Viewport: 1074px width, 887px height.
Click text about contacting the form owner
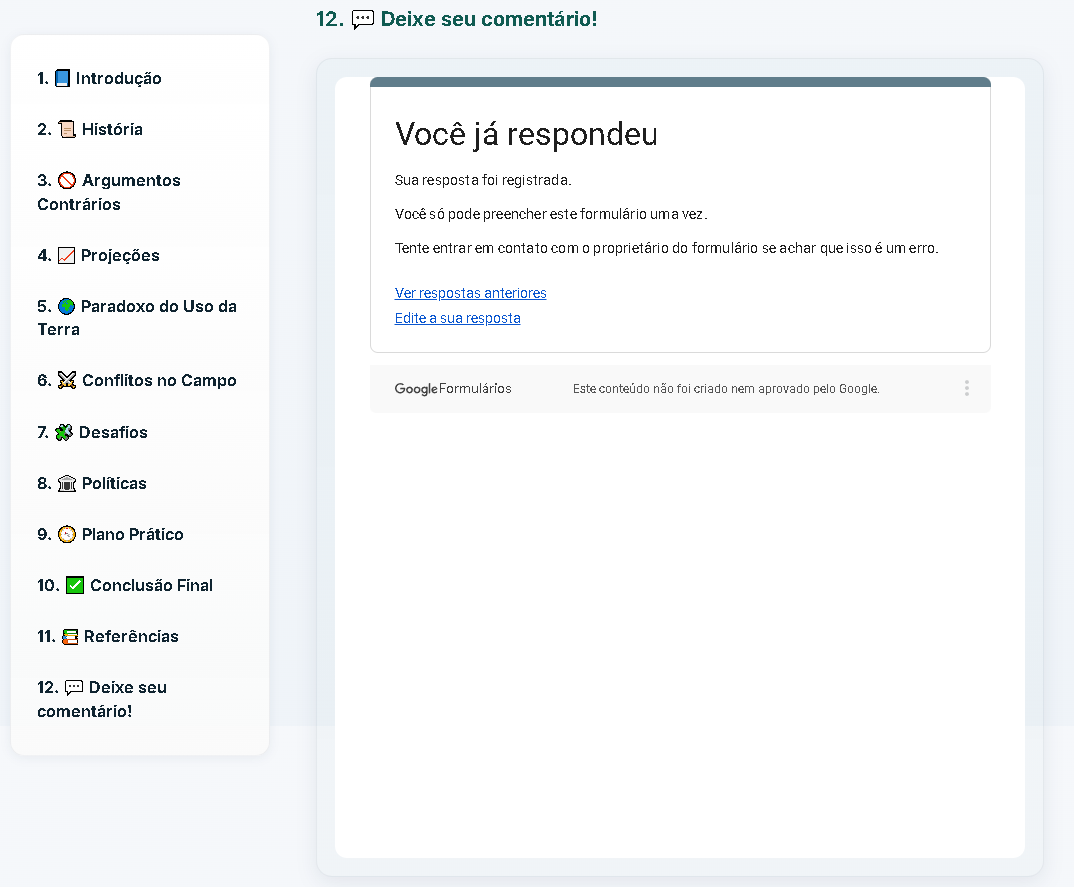[x=666, y=248]
